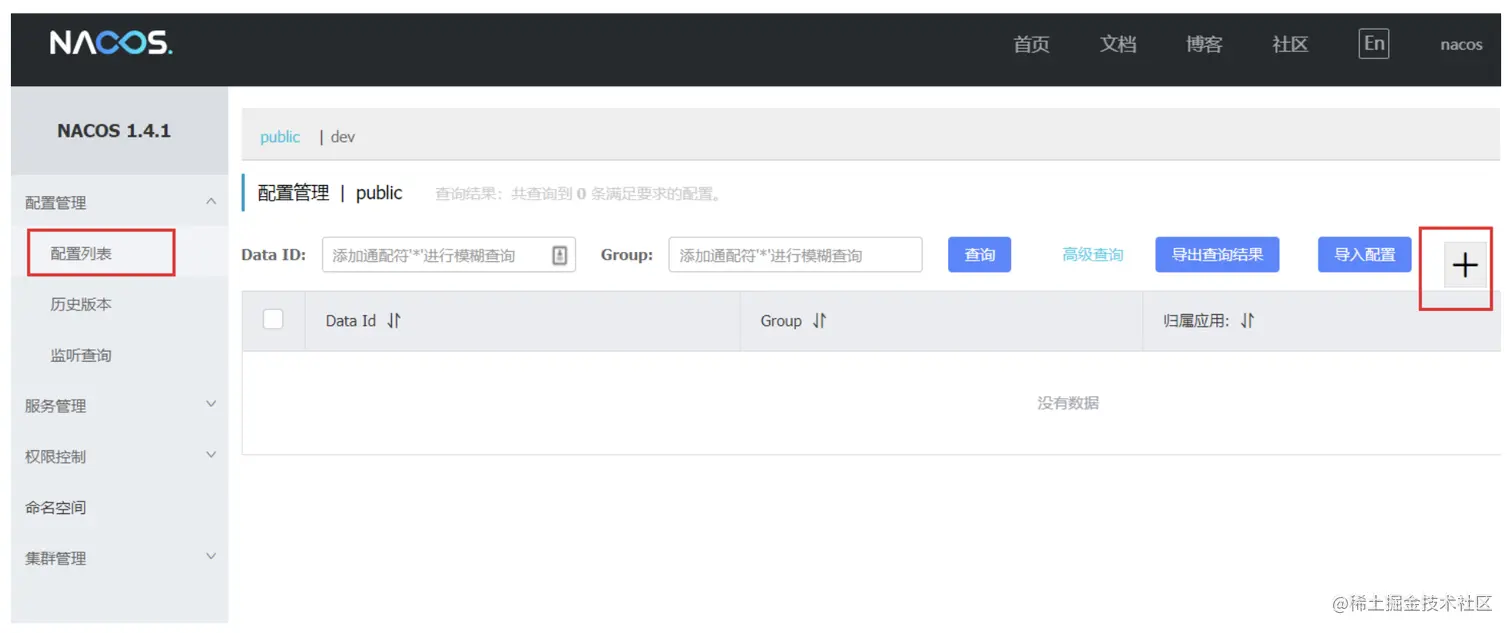This screenshot has height=633, width=1512.
Task: Click the 导入配置 button
Action: click(x=1365, y=255)
